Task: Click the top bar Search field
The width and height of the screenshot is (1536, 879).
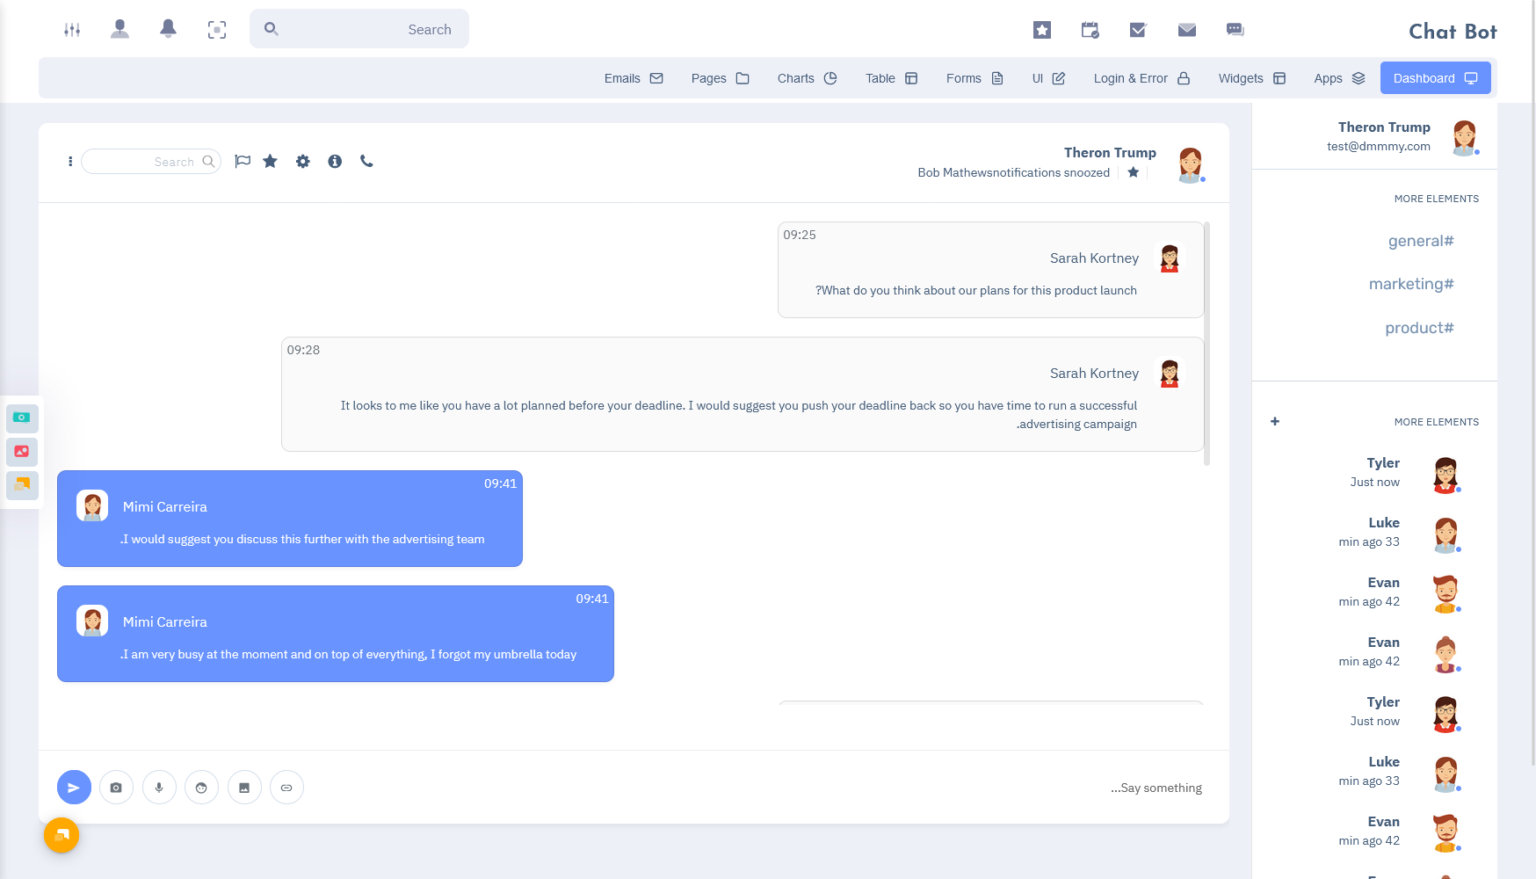Action: (359, 29)
